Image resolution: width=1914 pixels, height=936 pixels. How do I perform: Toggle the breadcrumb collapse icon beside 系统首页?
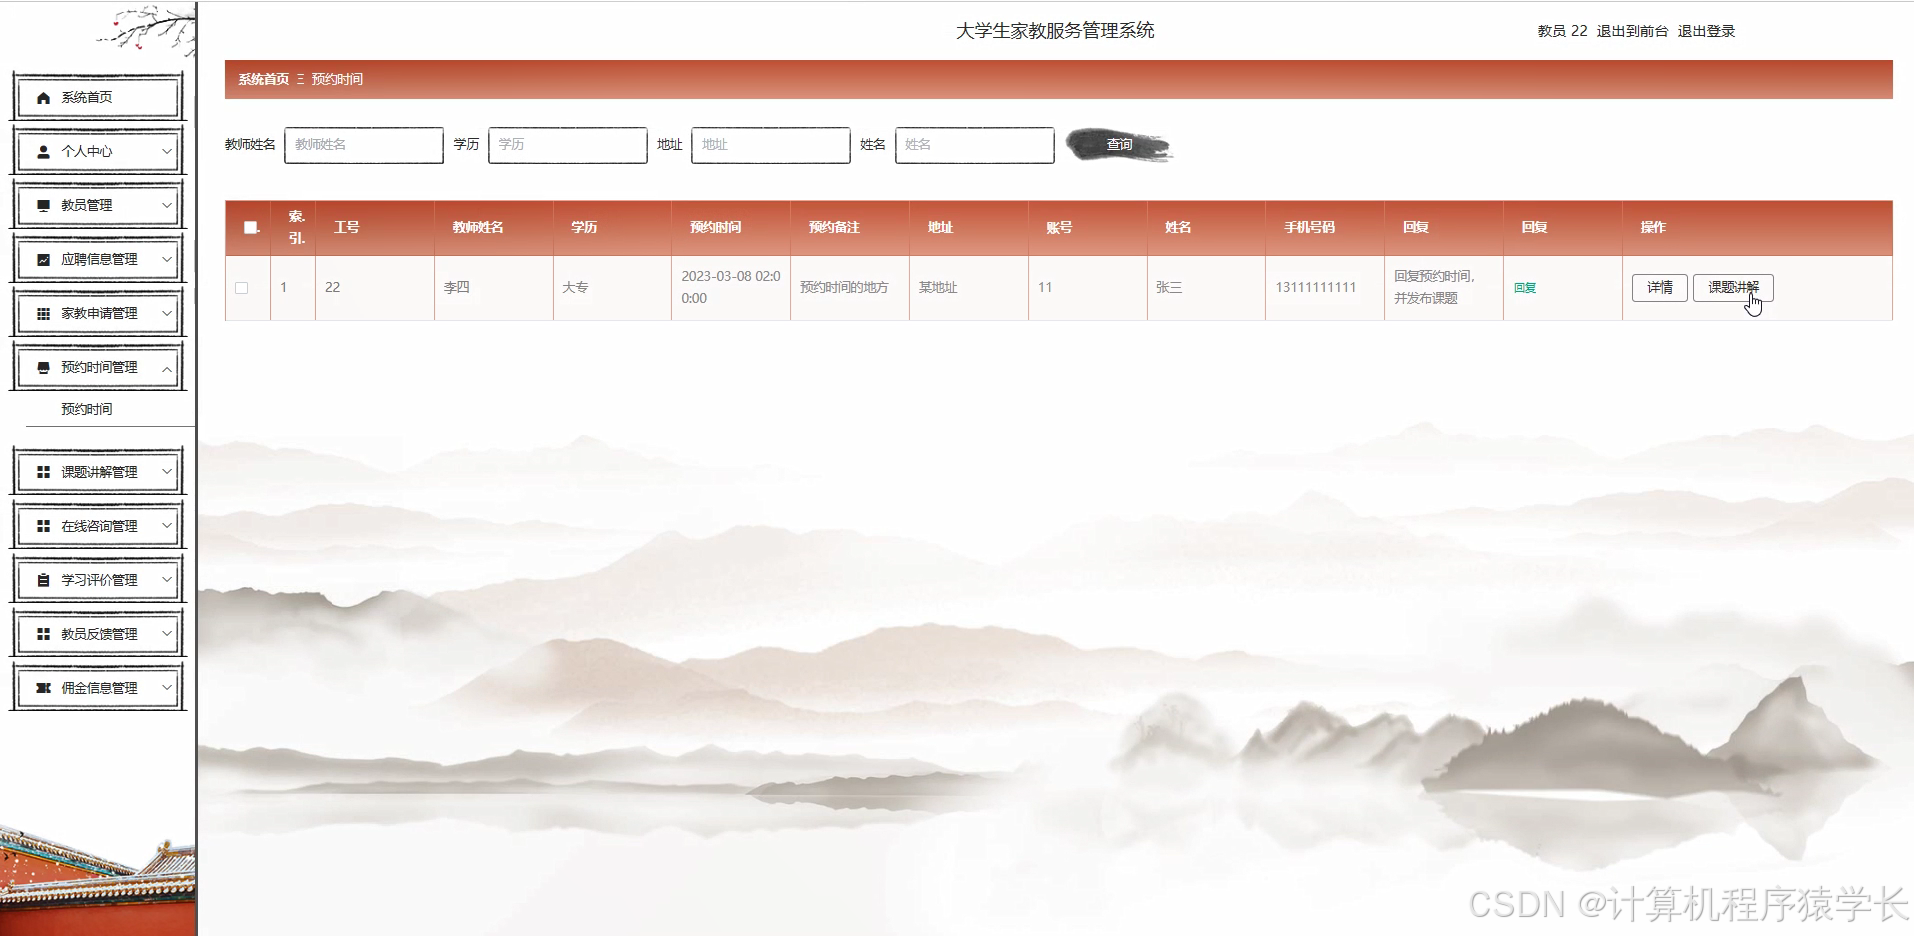(298, 79)
